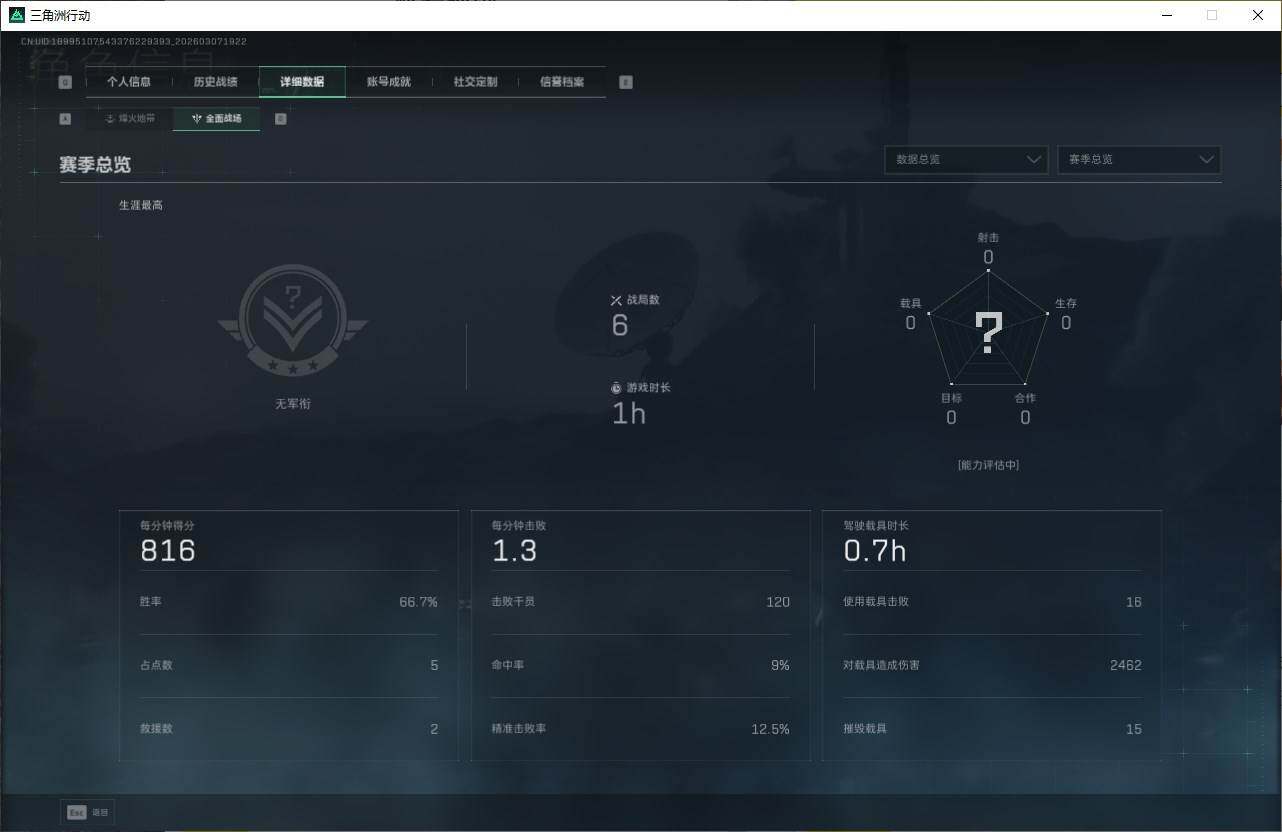1282x832 pixels.
Task: Open the 个人信息 tab
Action: [x=129, y=82]
